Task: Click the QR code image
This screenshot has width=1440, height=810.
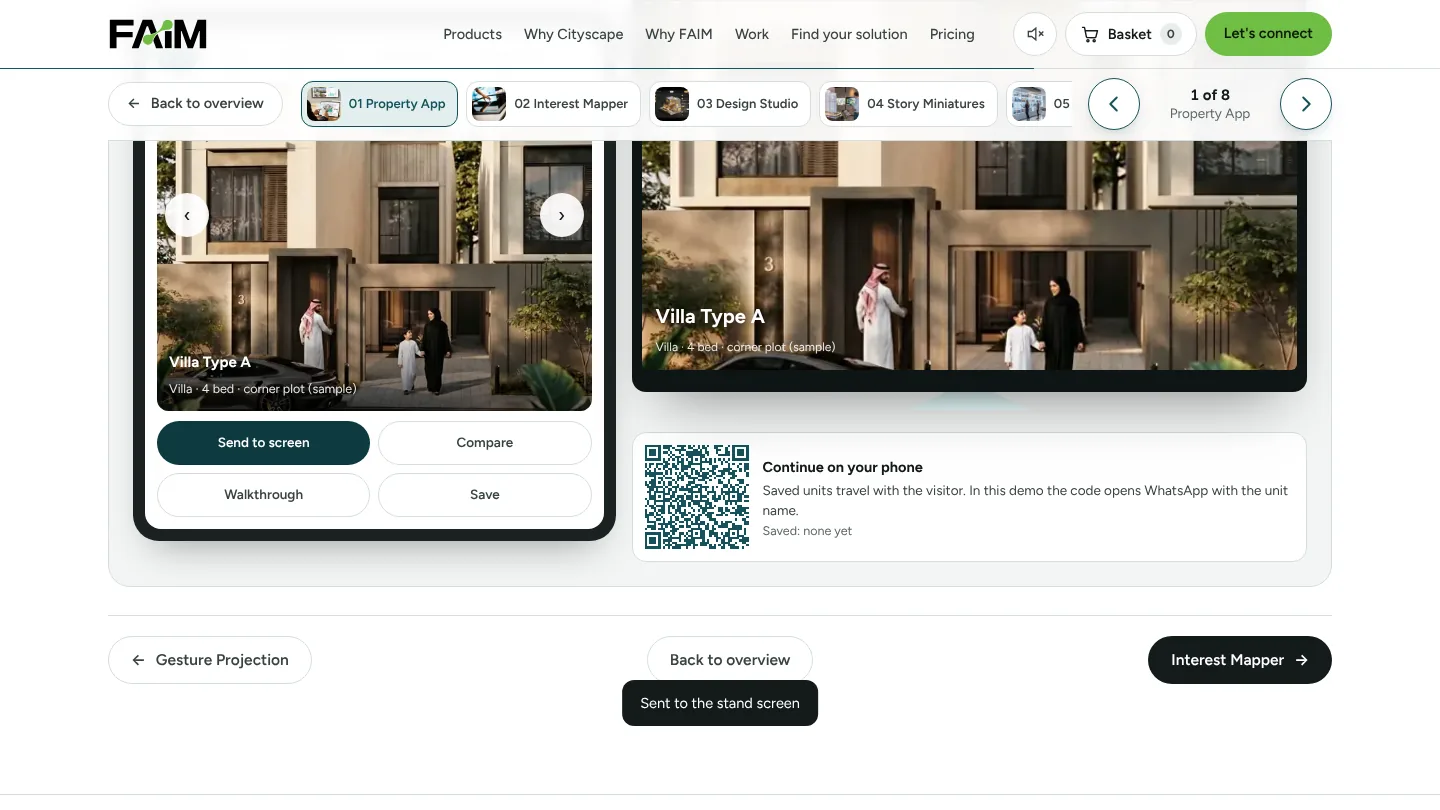Action: tap(697, 497)
